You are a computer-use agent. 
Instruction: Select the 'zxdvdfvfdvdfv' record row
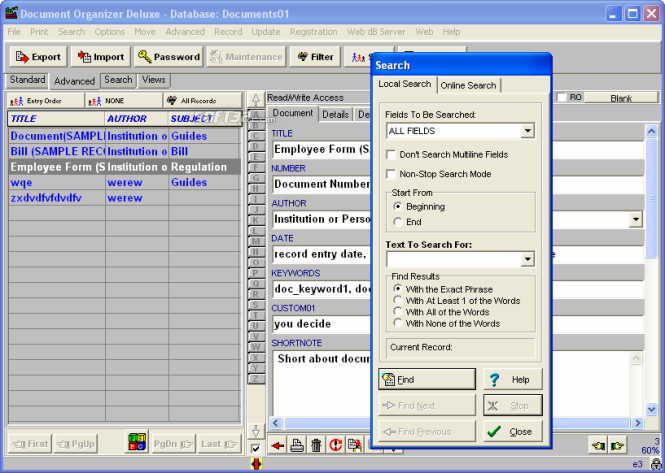[124, 198]
